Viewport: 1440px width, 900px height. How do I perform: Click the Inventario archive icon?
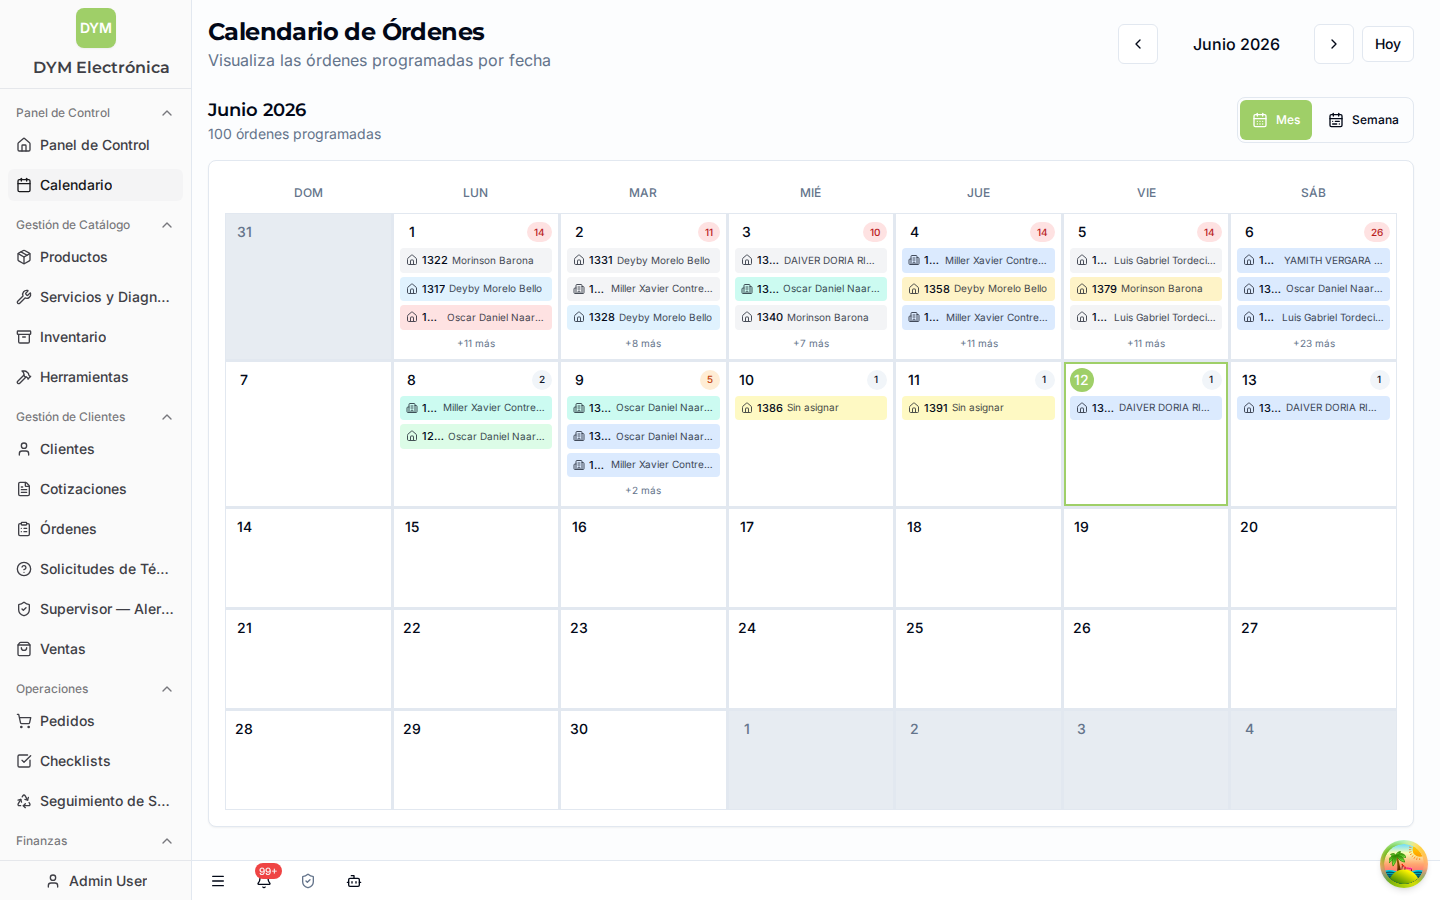click(x=24, y=337)
